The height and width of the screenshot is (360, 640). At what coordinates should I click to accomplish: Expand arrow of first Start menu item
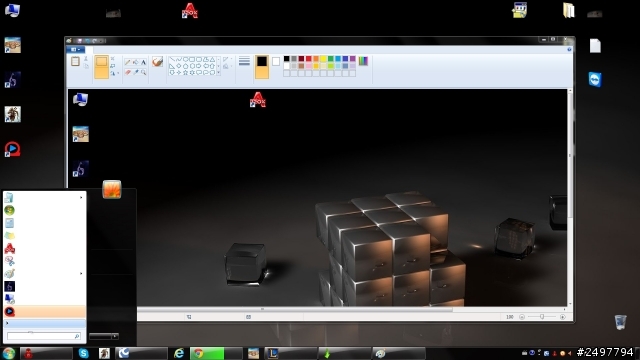coord(81,198)
